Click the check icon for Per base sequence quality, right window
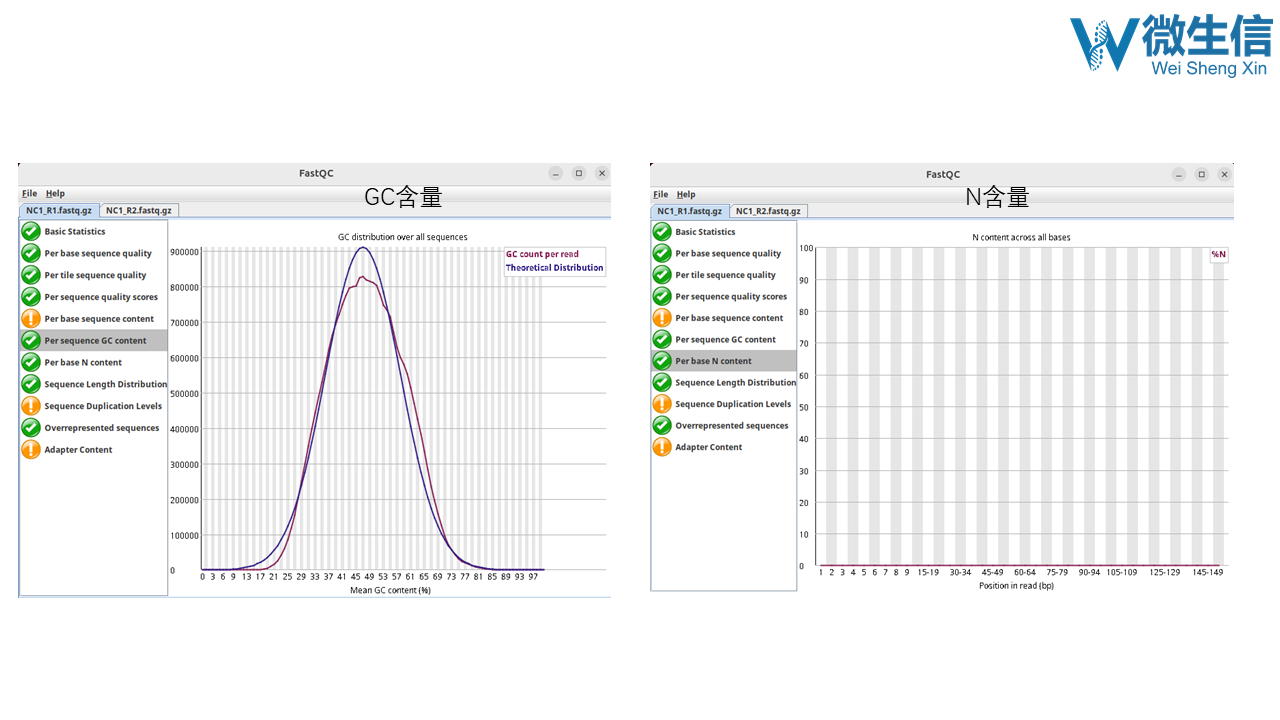 (x=662, y=254)
